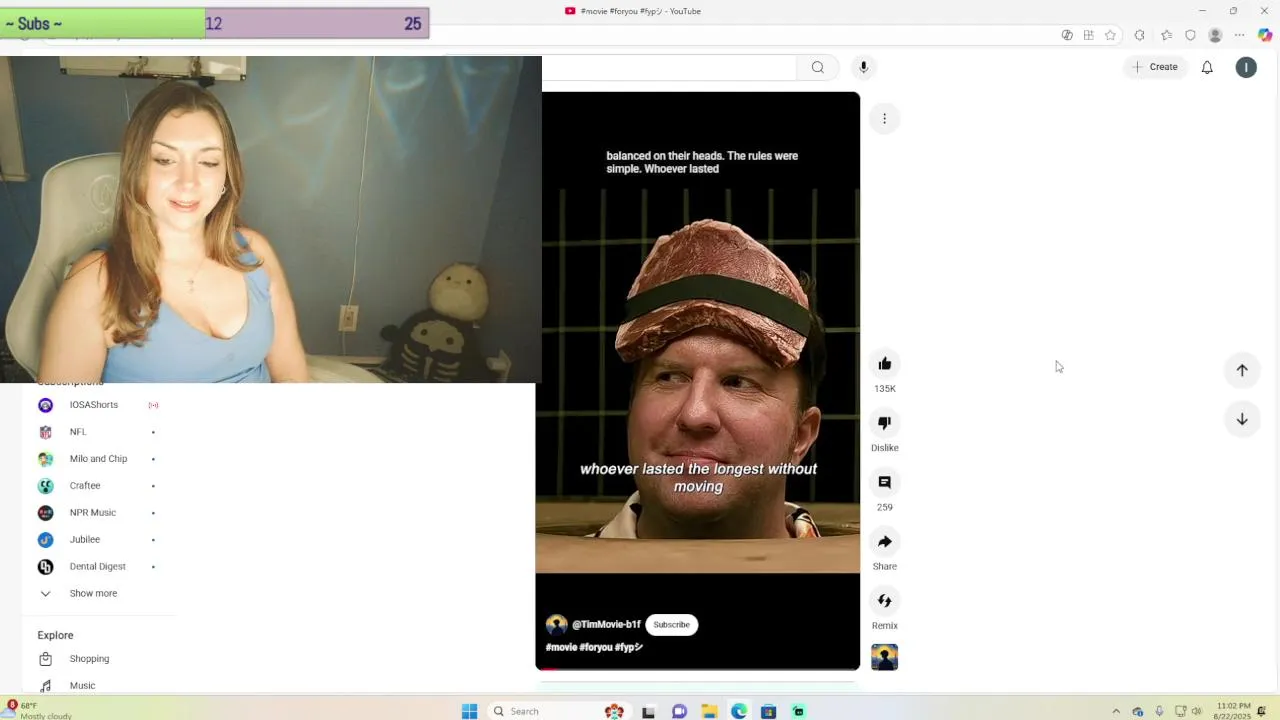
Task: Click the @TimMovie-b1f channel avatar
Action: point(557,625)
